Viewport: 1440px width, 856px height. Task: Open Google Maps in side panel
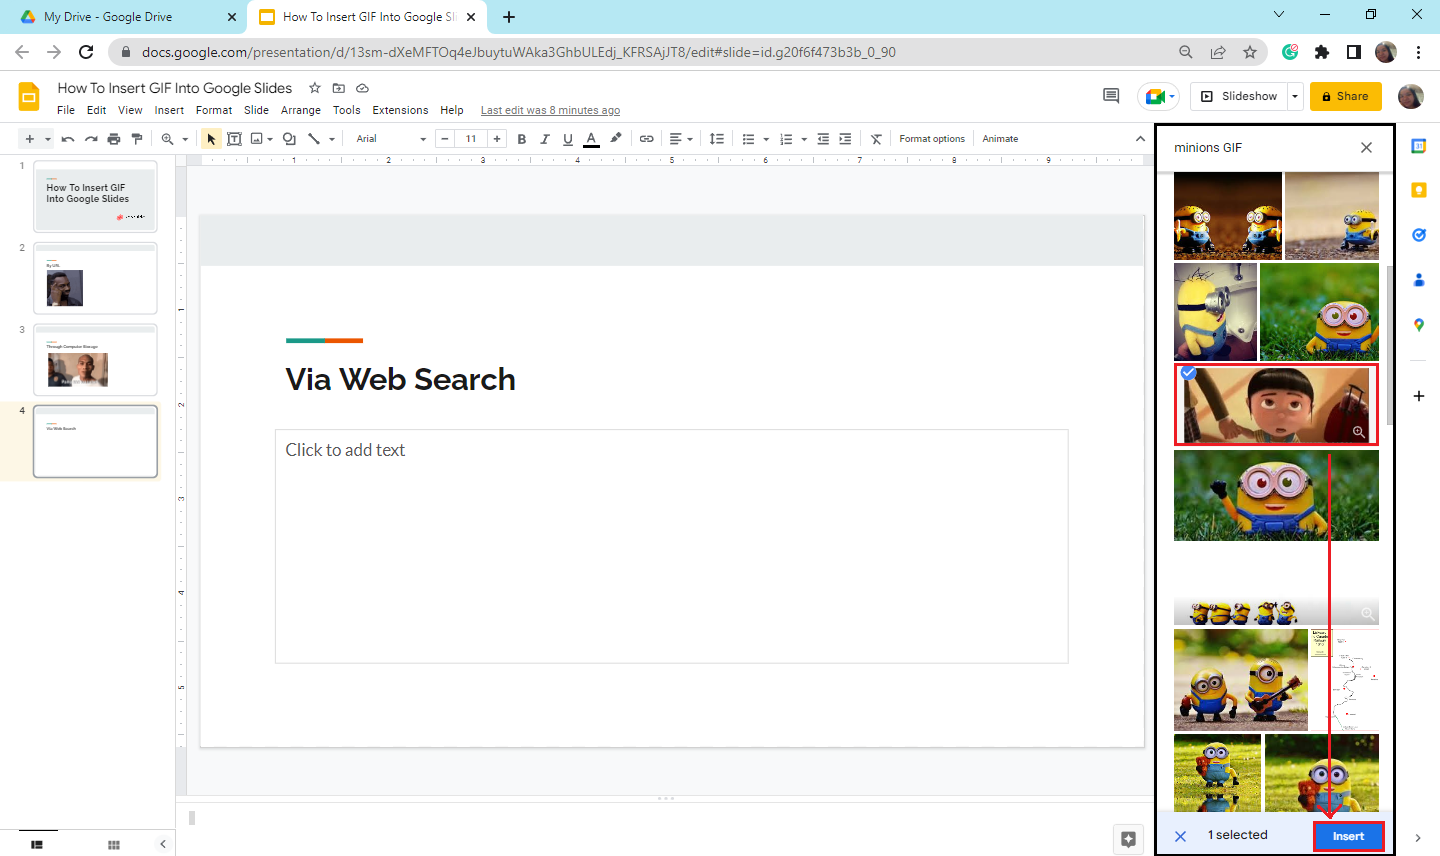coord(1418,325)
